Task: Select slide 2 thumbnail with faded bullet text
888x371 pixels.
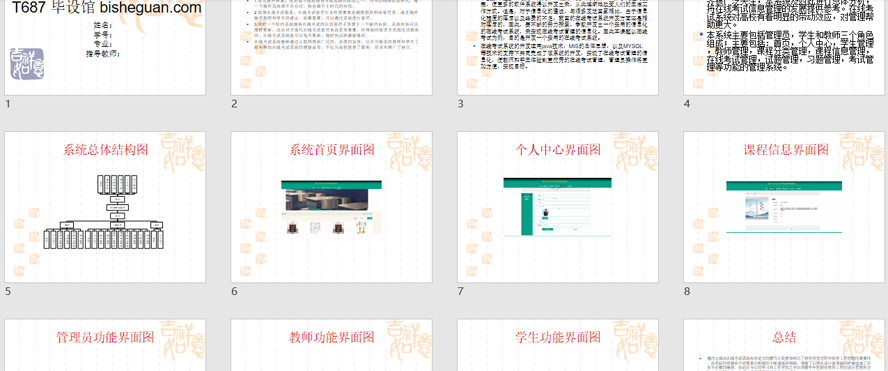Action: 331,48
